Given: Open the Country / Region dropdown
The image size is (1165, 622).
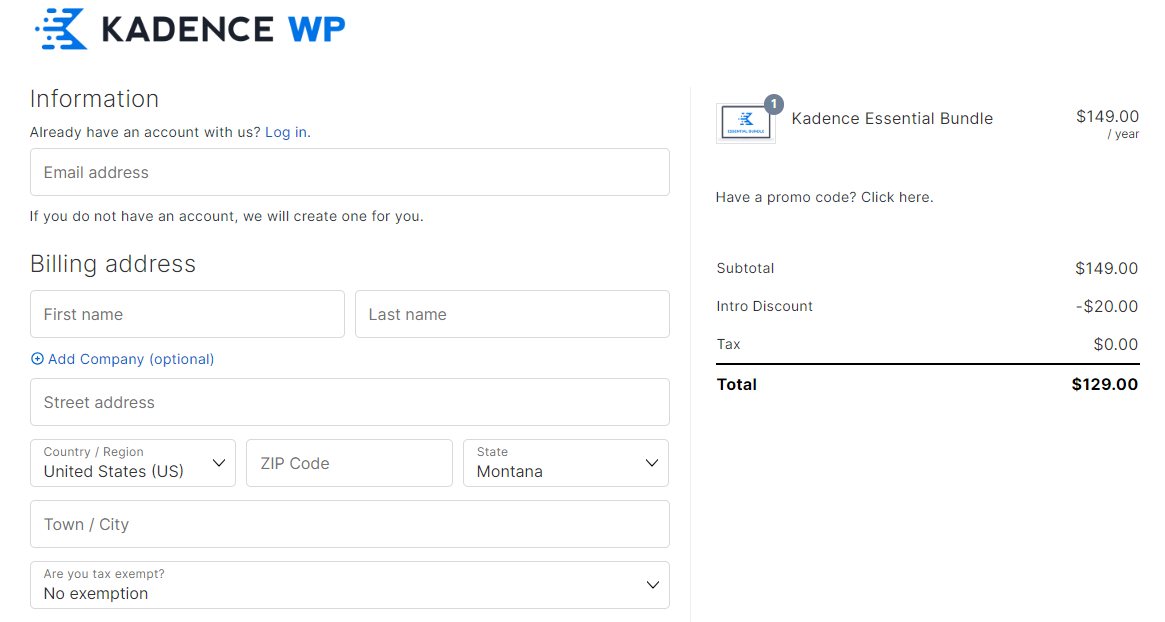Looking at the screenshot, I should [x=133, y=463].
